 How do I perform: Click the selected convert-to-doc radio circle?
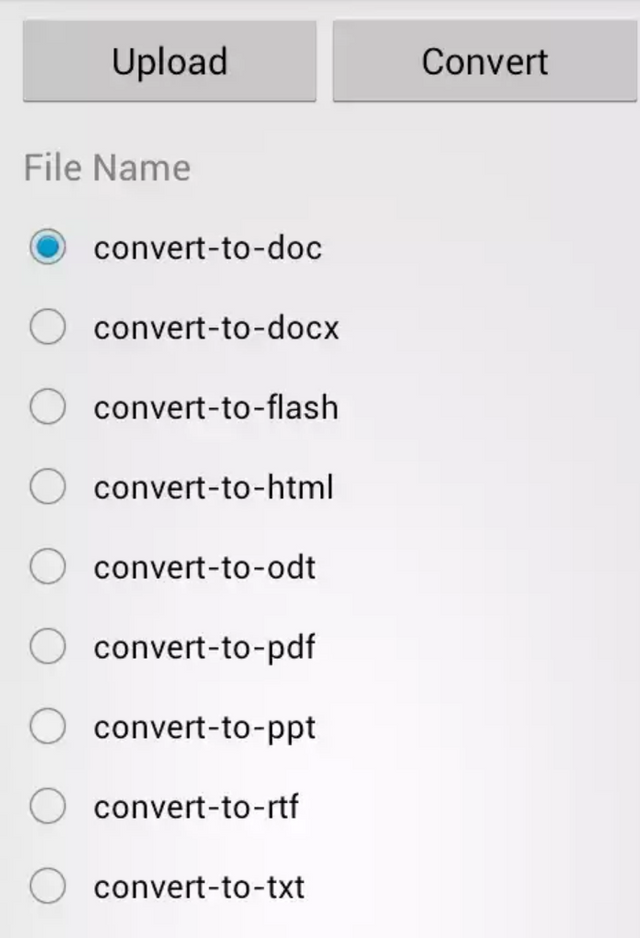click(47, 247)
